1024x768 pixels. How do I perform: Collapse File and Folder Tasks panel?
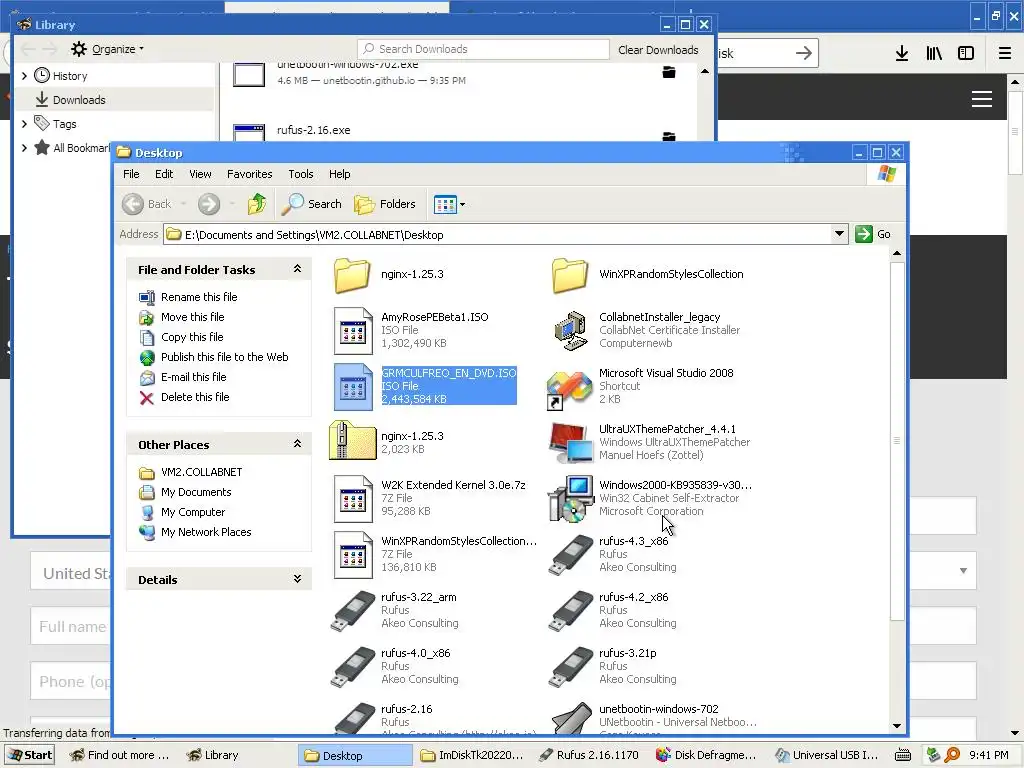[x=297, y=269]
